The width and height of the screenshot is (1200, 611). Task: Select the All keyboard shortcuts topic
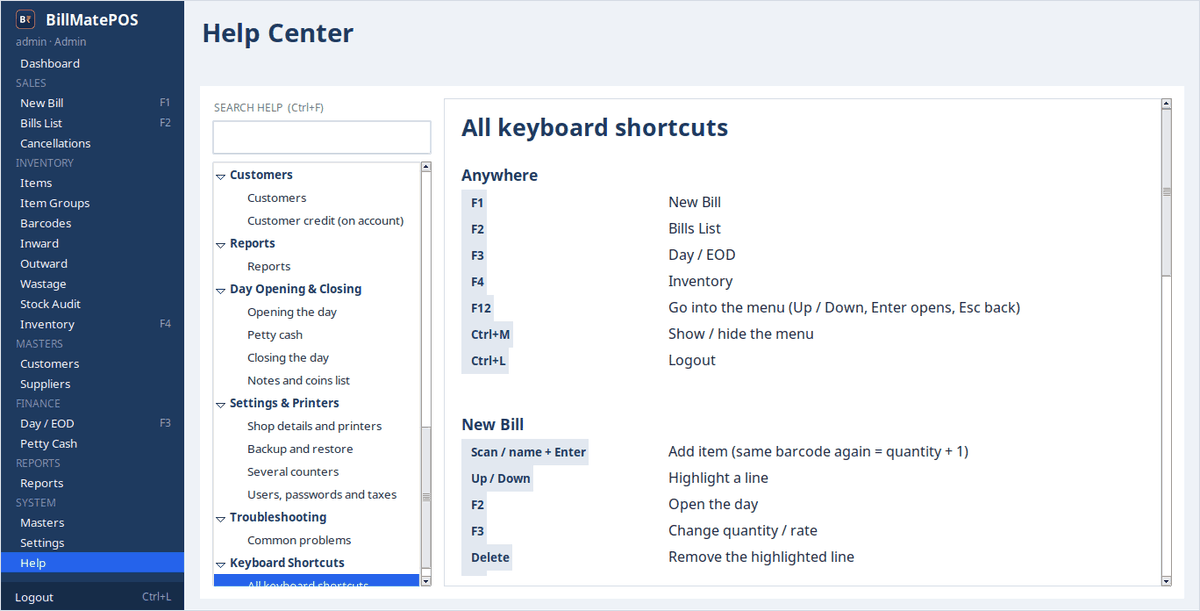pyautogui.click(x=316, y=580)
